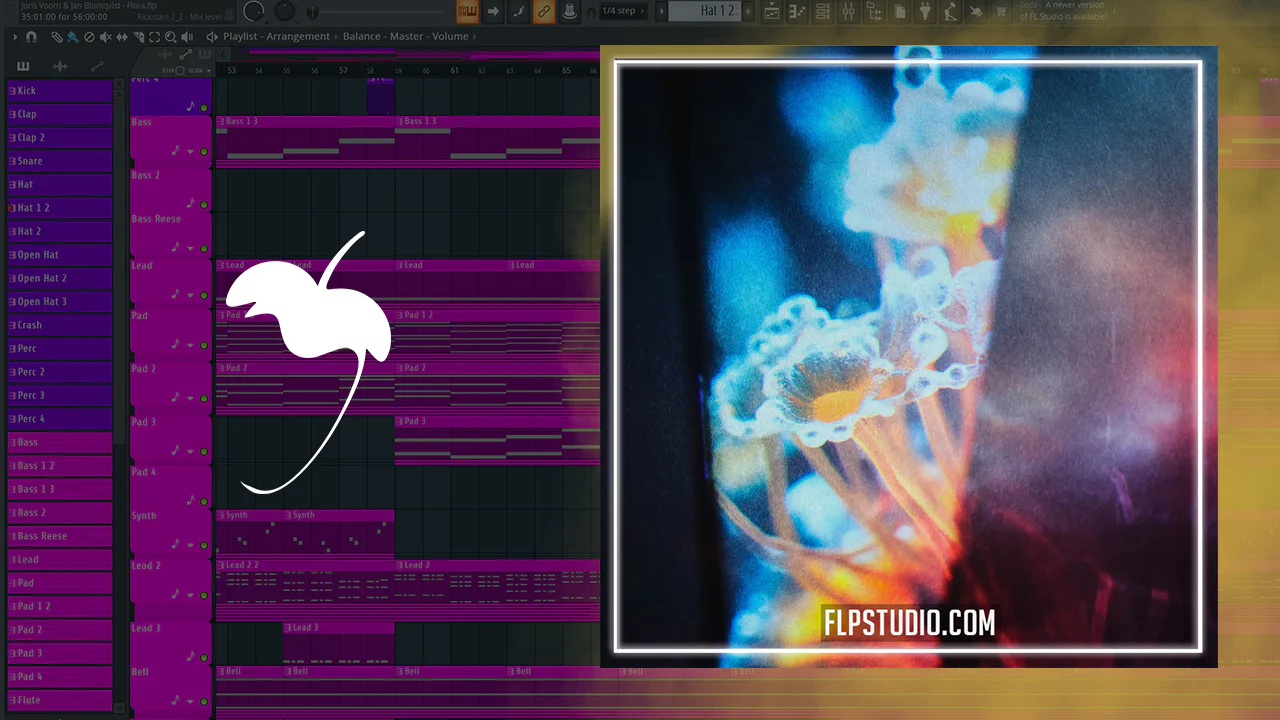Open the plugin picker plug icon
This screenshot has width=1280, height=720.
(x=926, y=11)
